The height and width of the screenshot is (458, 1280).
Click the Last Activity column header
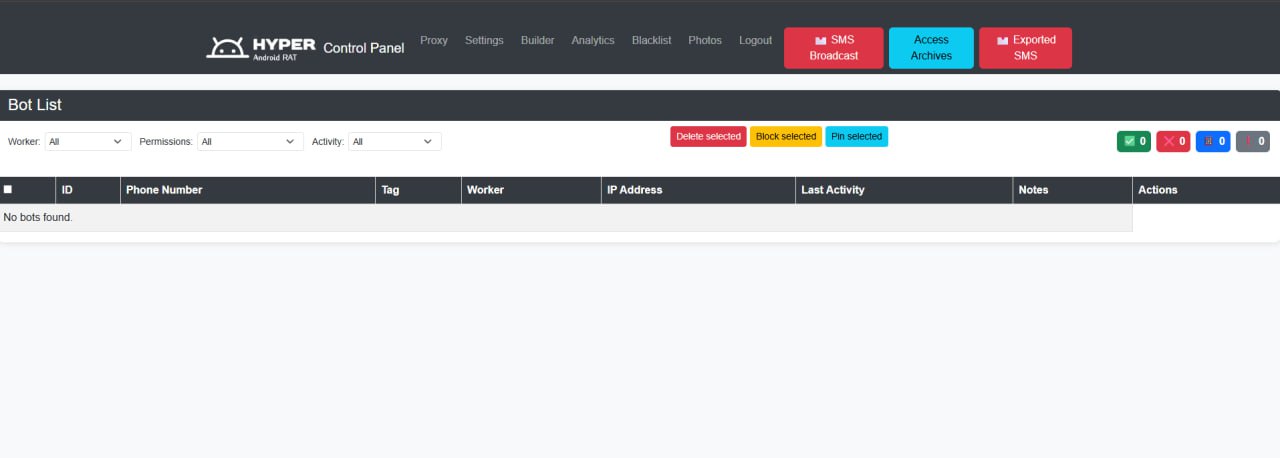click(833, 190)
